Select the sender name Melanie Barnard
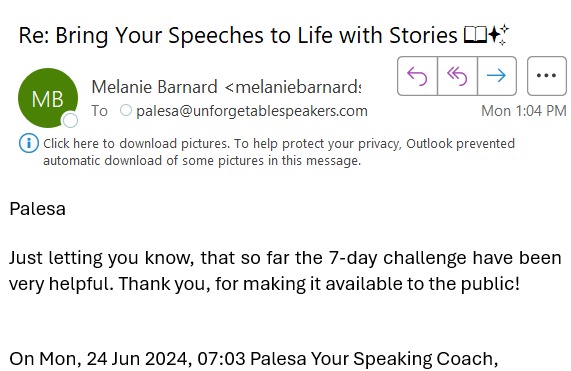The height and width of the screenshot is (371, 571). tap(154, 87)
